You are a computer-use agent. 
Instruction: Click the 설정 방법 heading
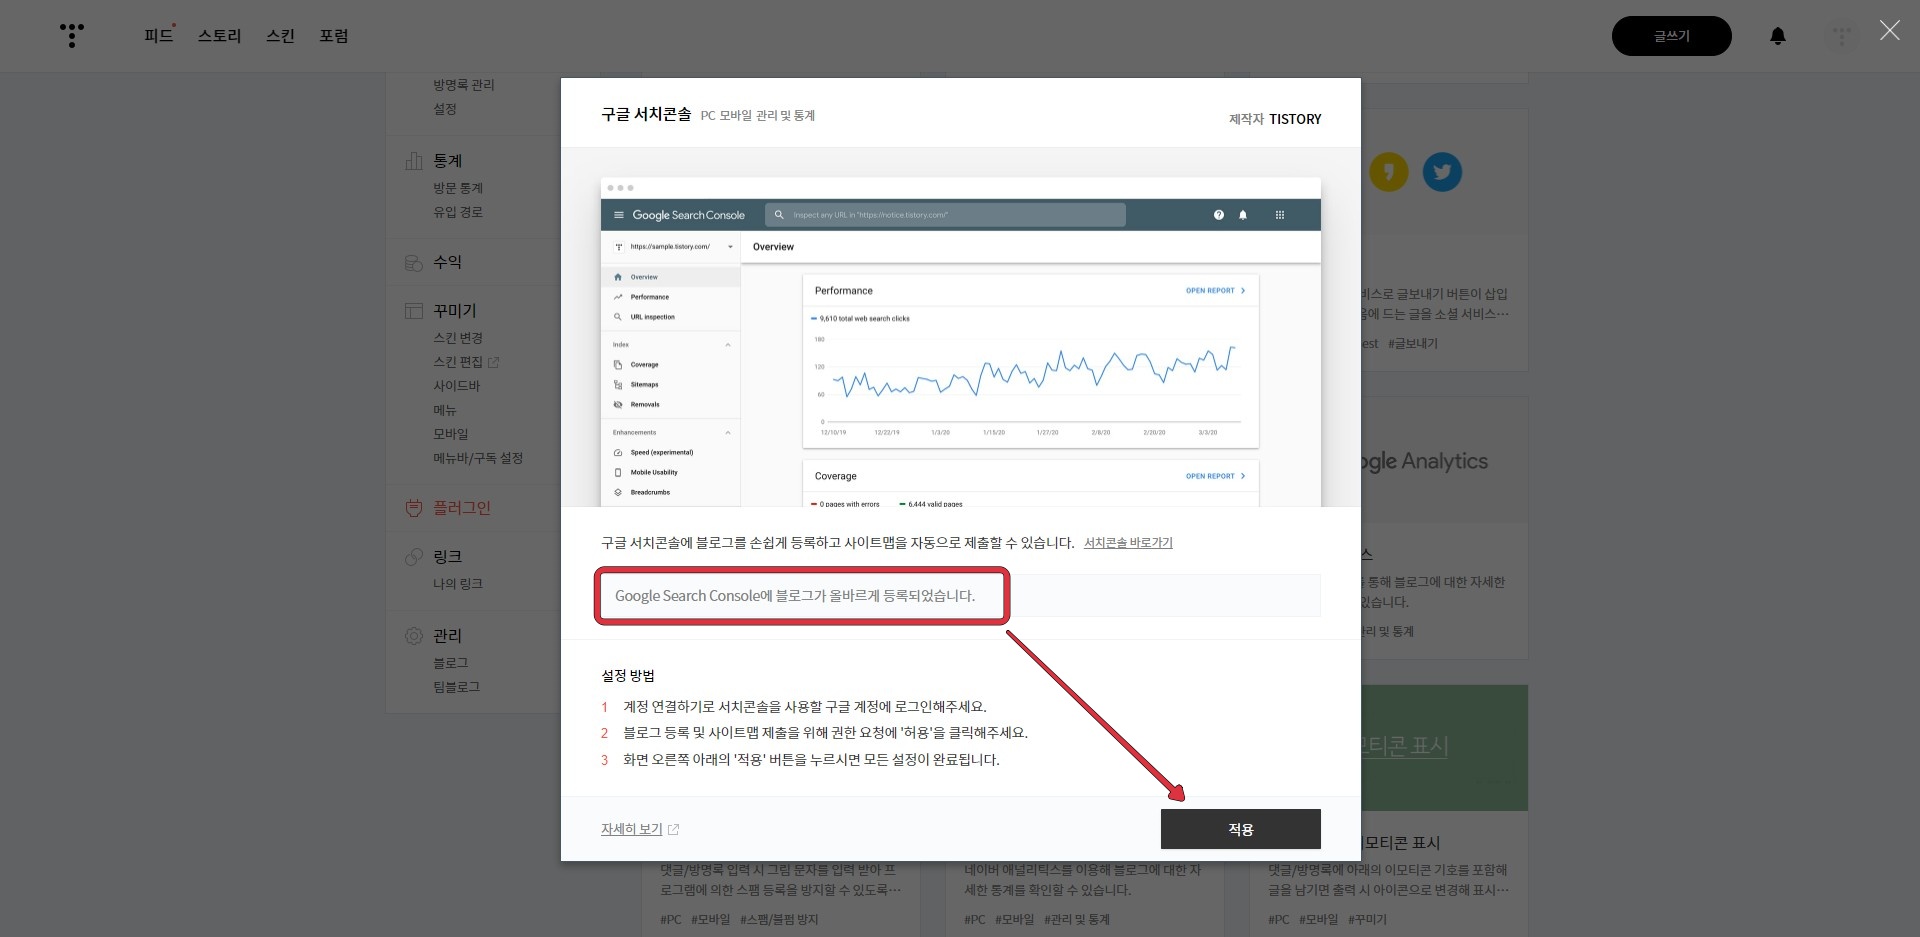(628, 676)
